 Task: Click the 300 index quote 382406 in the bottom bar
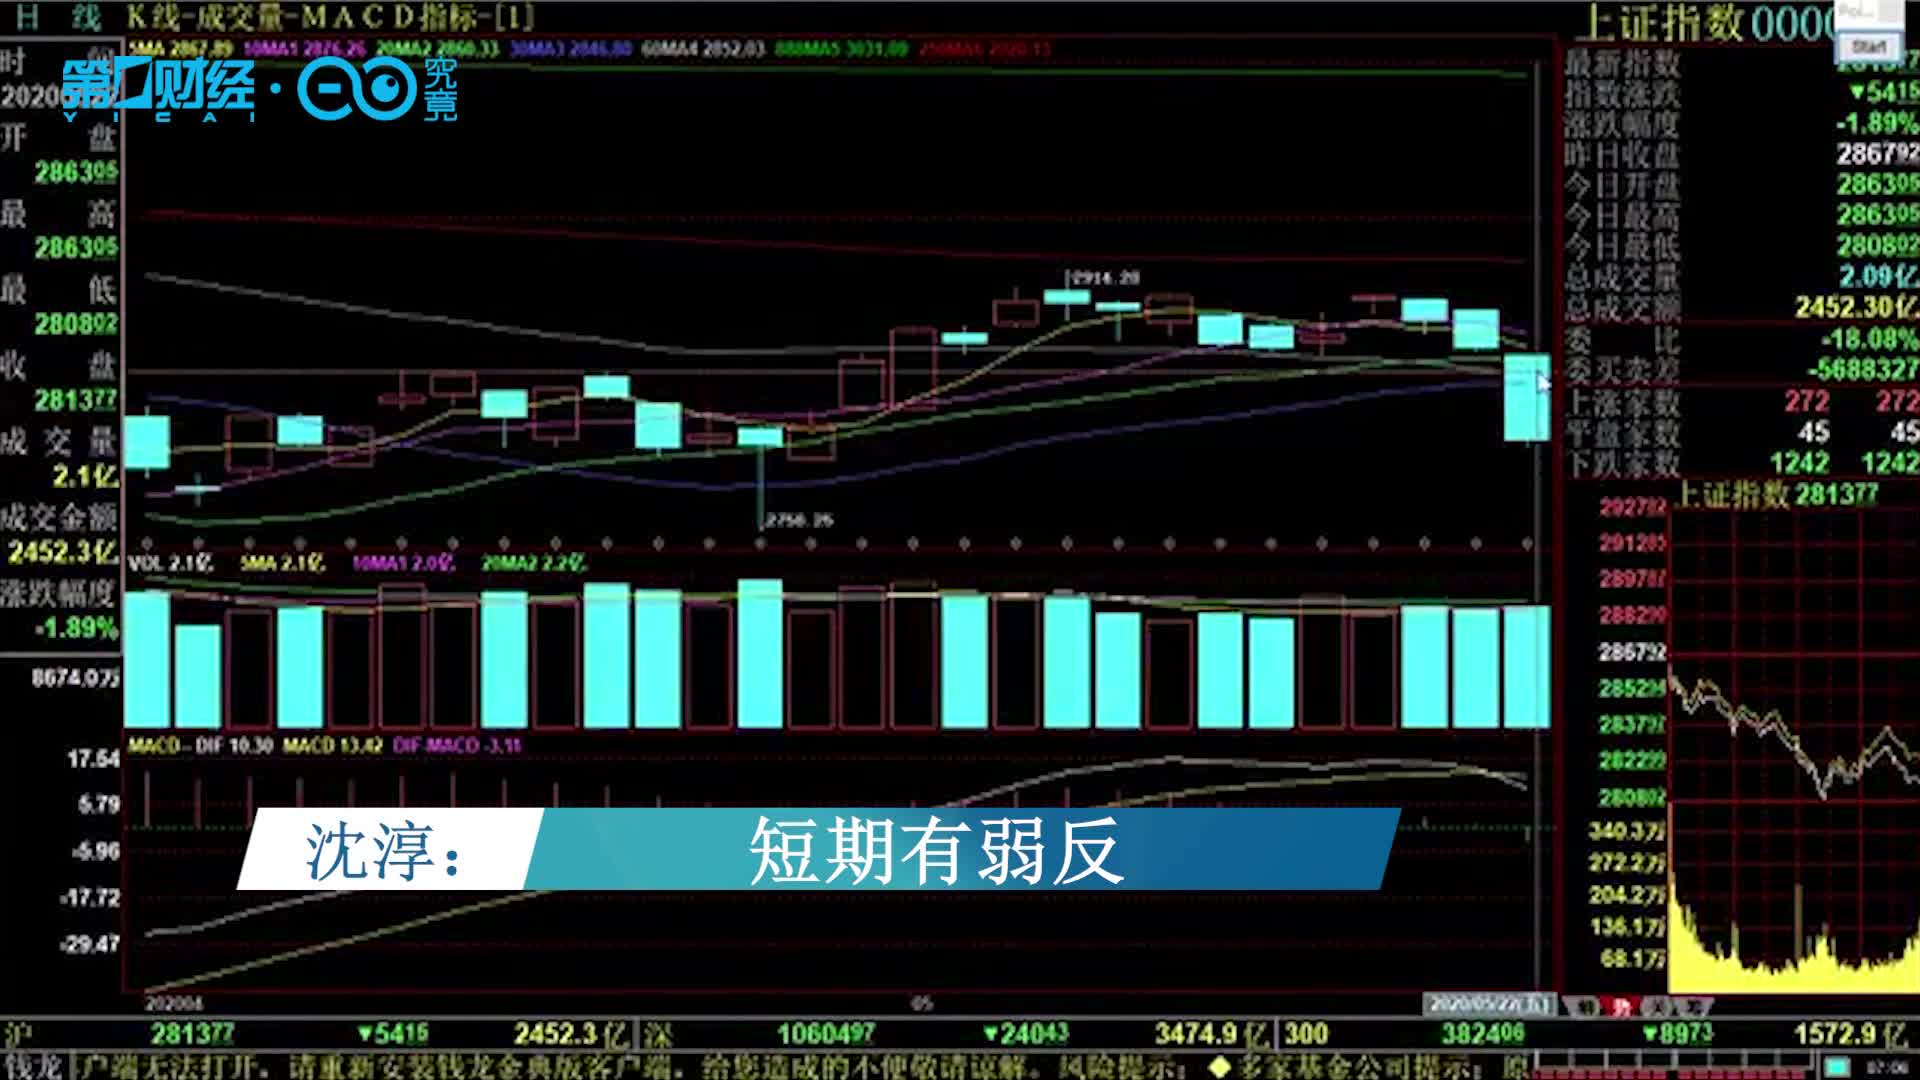click(x=1483, y=1033)
